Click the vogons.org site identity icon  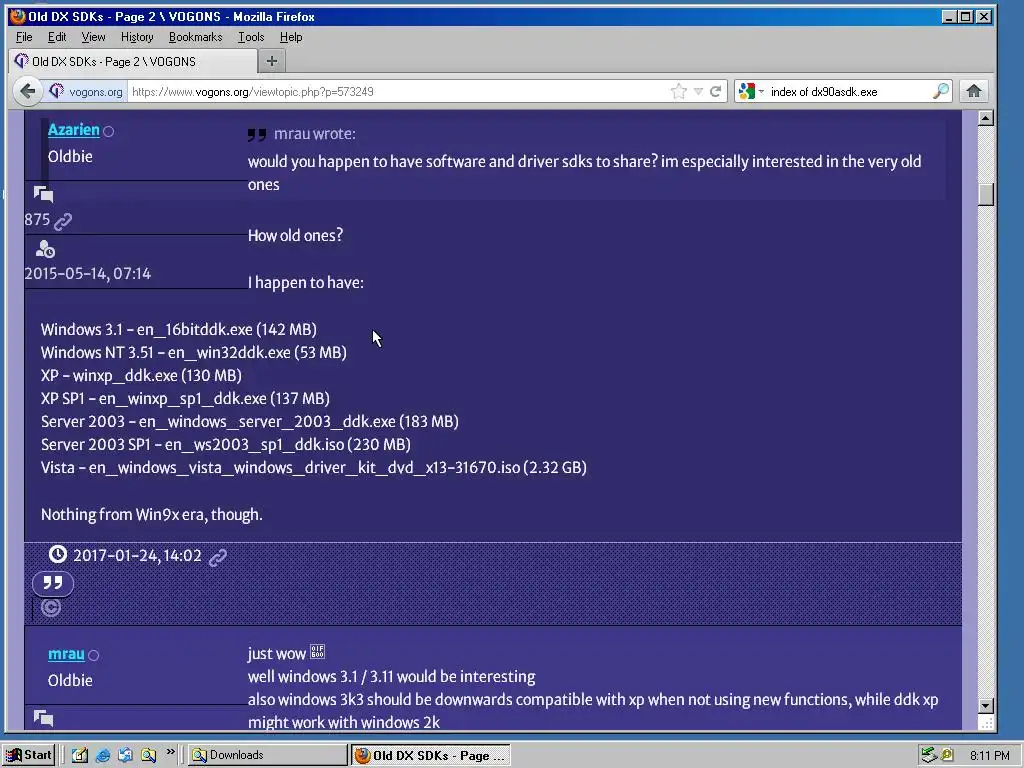tap(57, 91)
